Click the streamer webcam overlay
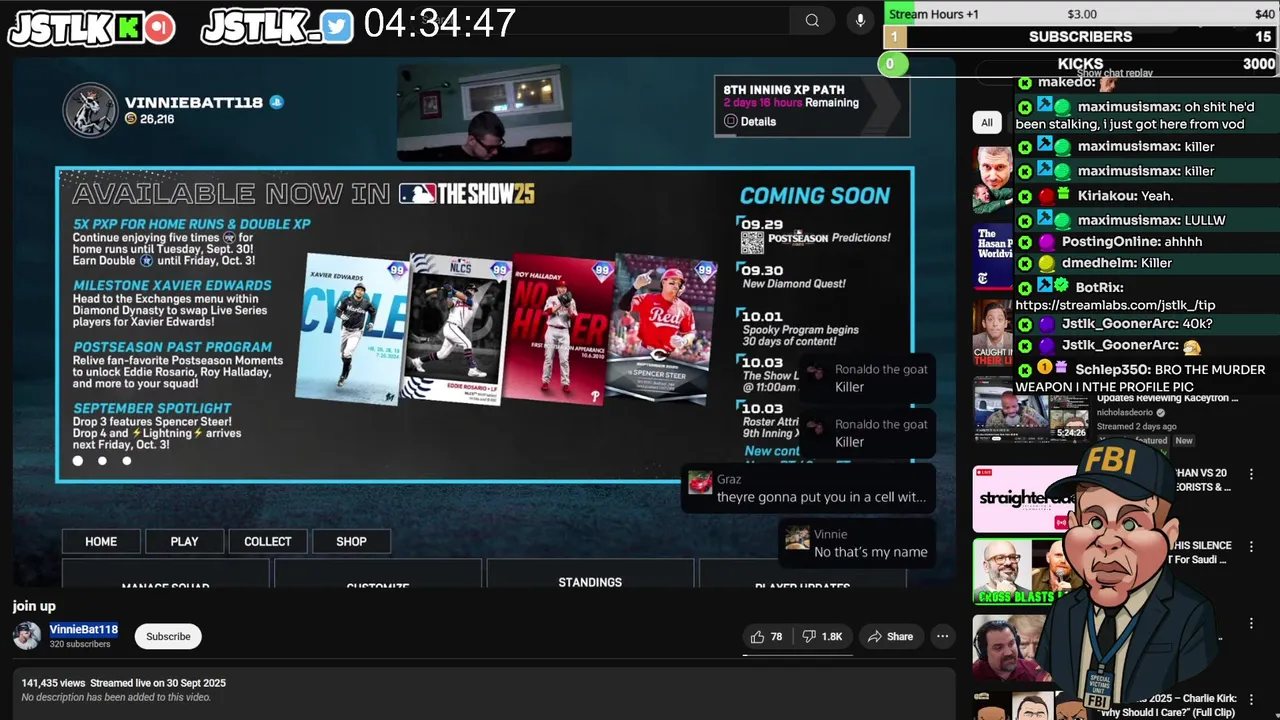 484,113
